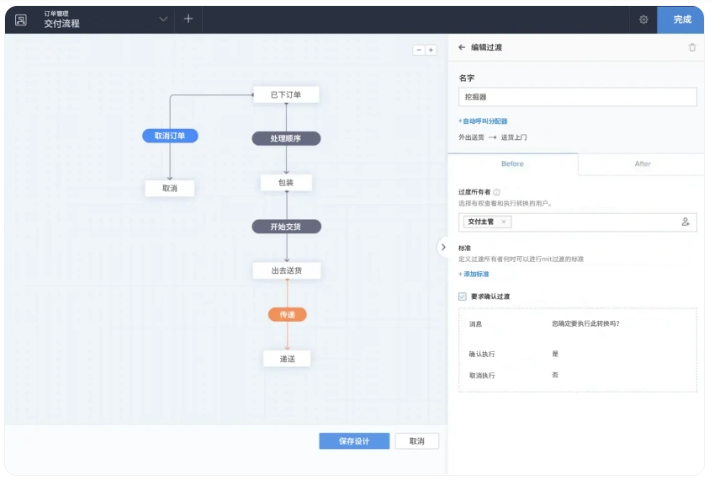Click the blueprint icon in the top-left corner
Screen dimensions: 713x482
(21, 20)
